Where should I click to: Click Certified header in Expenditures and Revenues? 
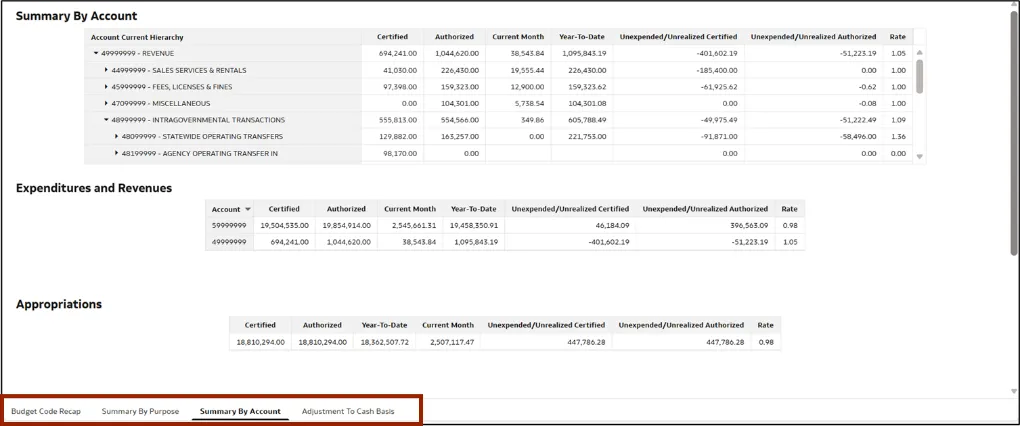point(284,209)
